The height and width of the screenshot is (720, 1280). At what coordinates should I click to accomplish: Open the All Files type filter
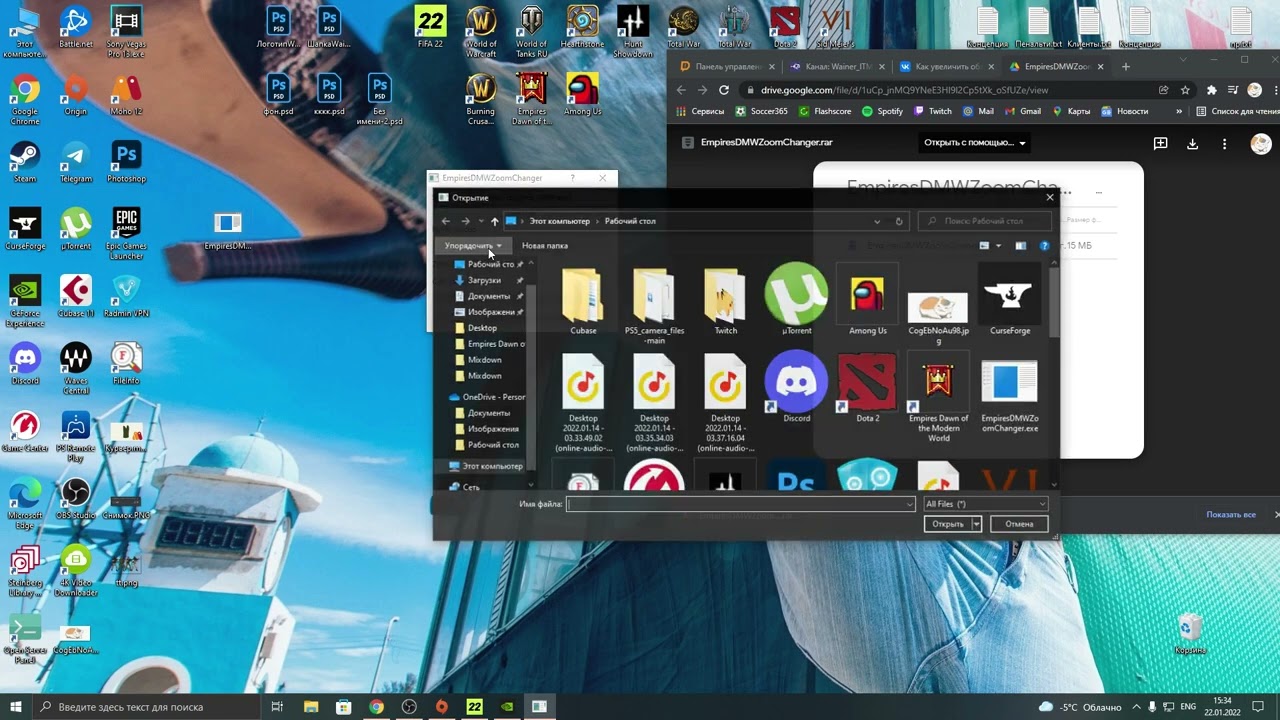pos(985,504)
